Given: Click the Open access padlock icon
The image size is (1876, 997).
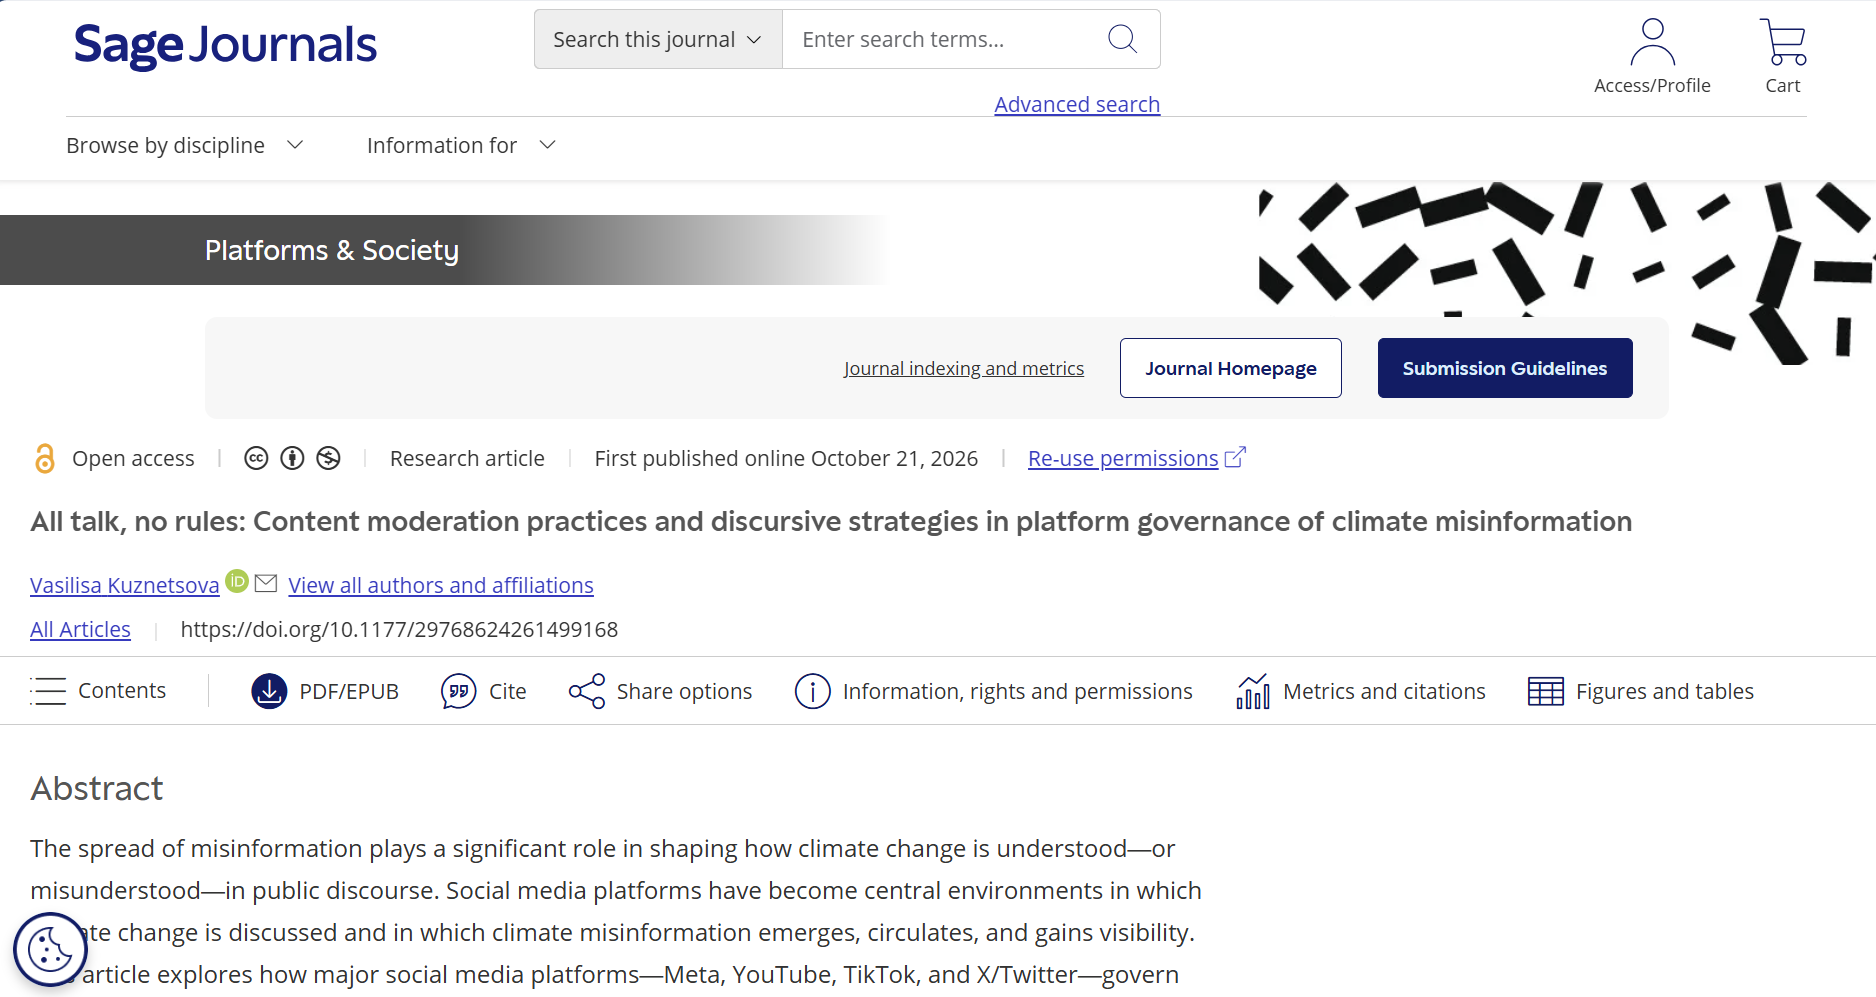Looking at the screenshot, I should pyautogui.click(x=45, y=458).
